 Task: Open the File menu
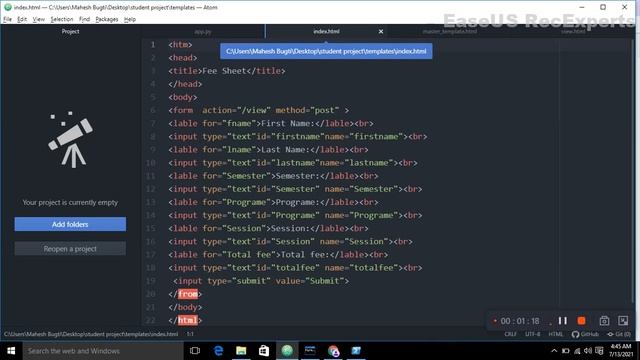click(x=7, y=19)
